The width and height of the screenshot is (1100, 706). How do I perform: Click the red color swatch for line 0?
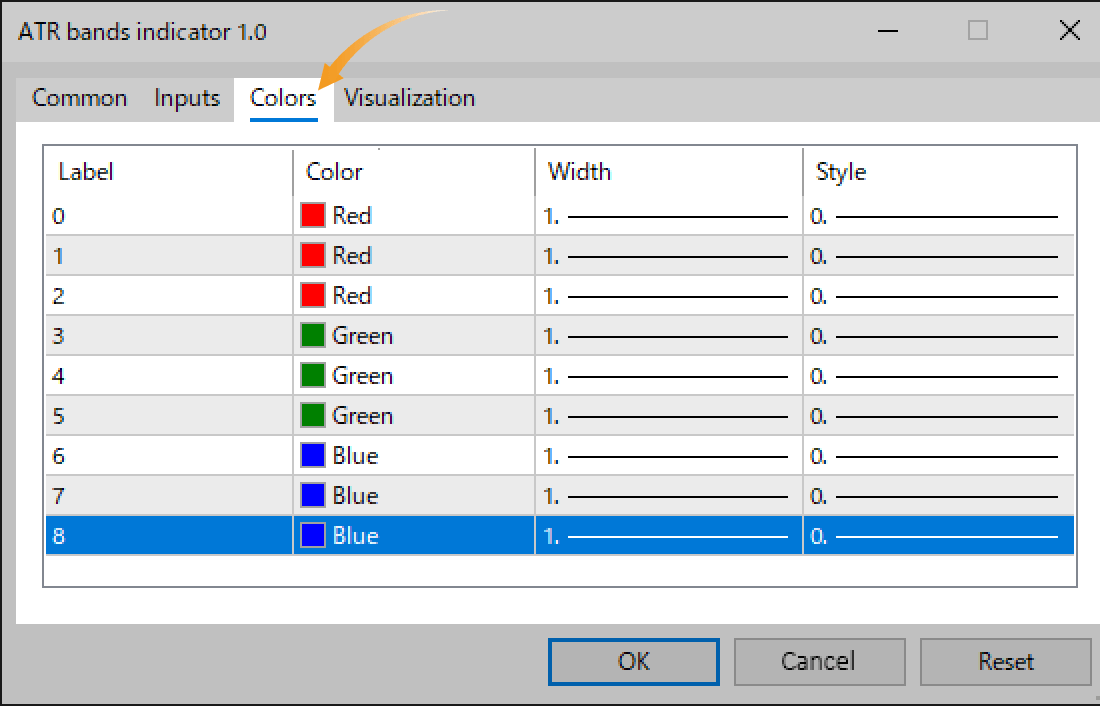pos(314,215)
